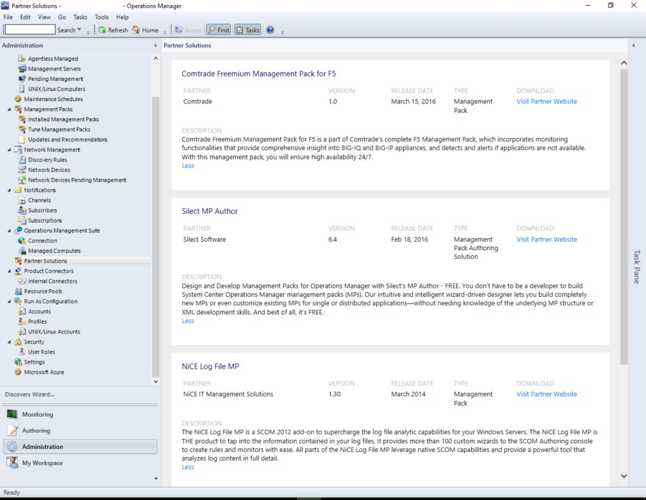Open the Monitoring workspace icon

coord(12,414)
